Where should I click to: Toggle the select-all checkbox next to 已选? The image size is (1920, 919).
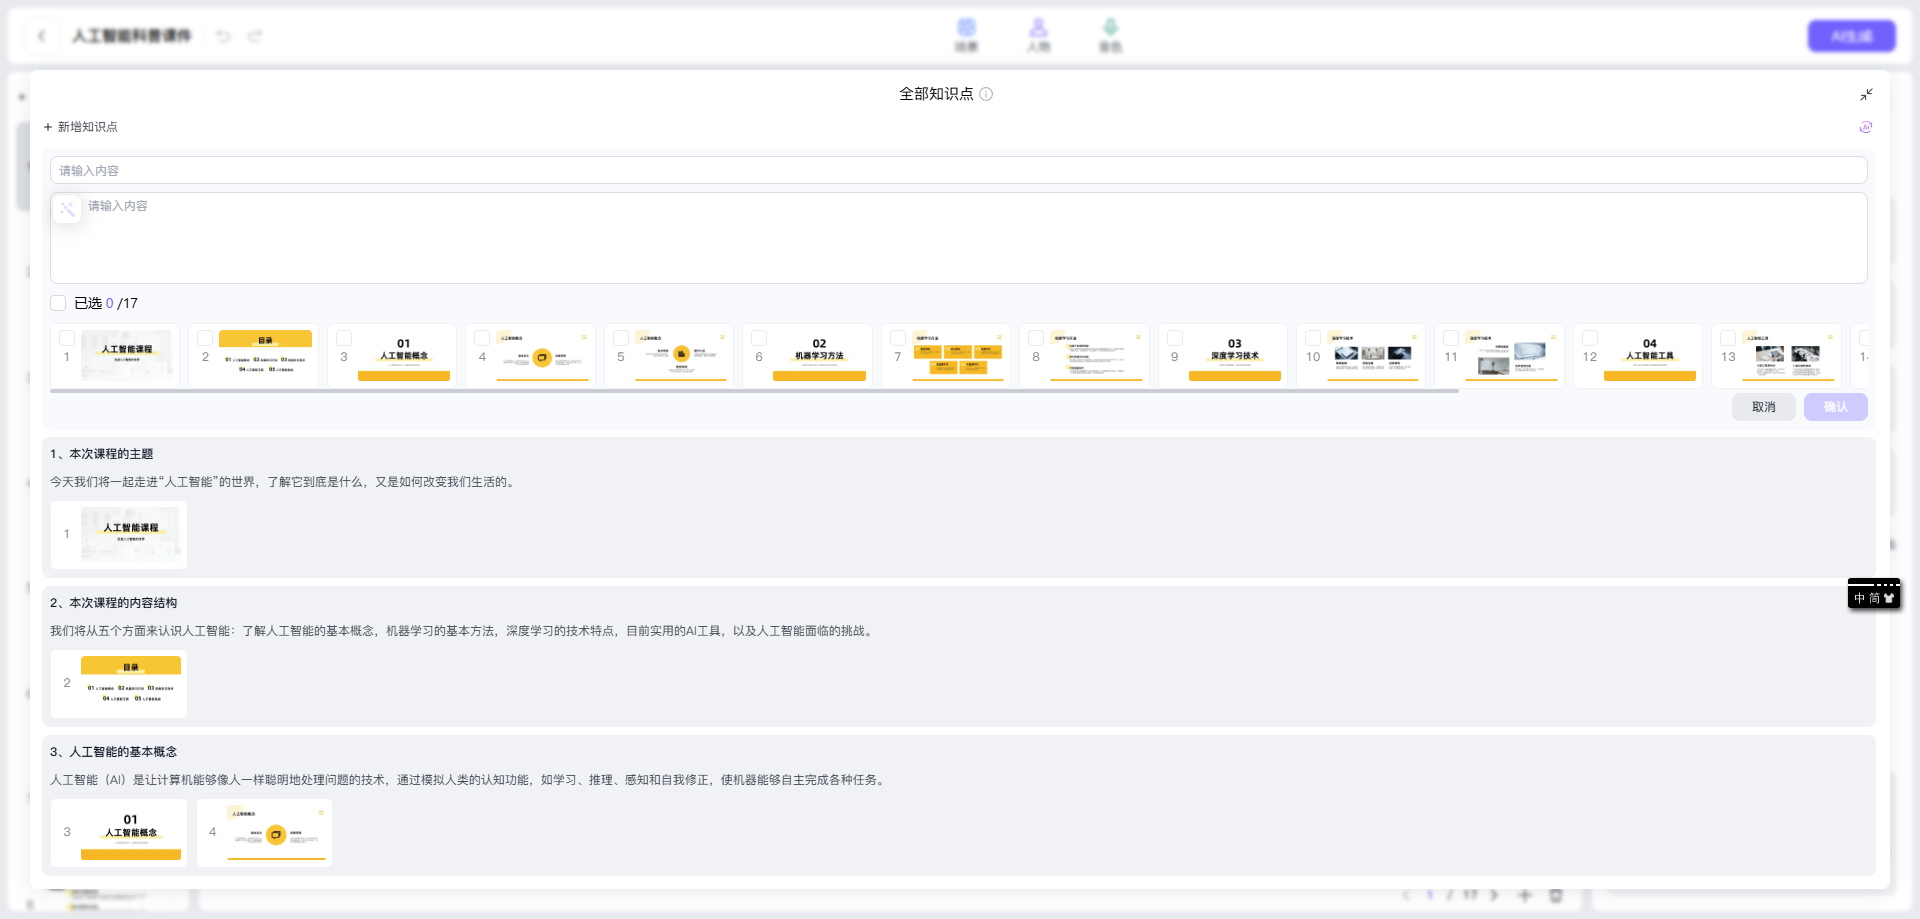click(x=58, y=303)
